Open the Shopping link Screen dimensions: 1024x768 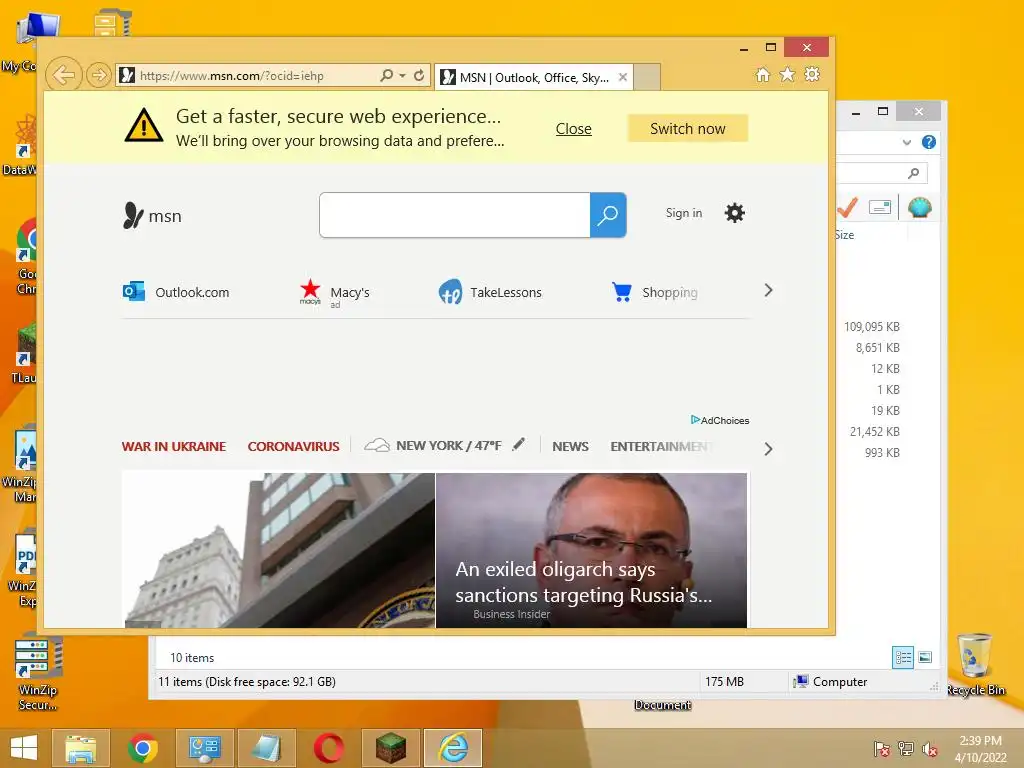click(x=670, y=293)
